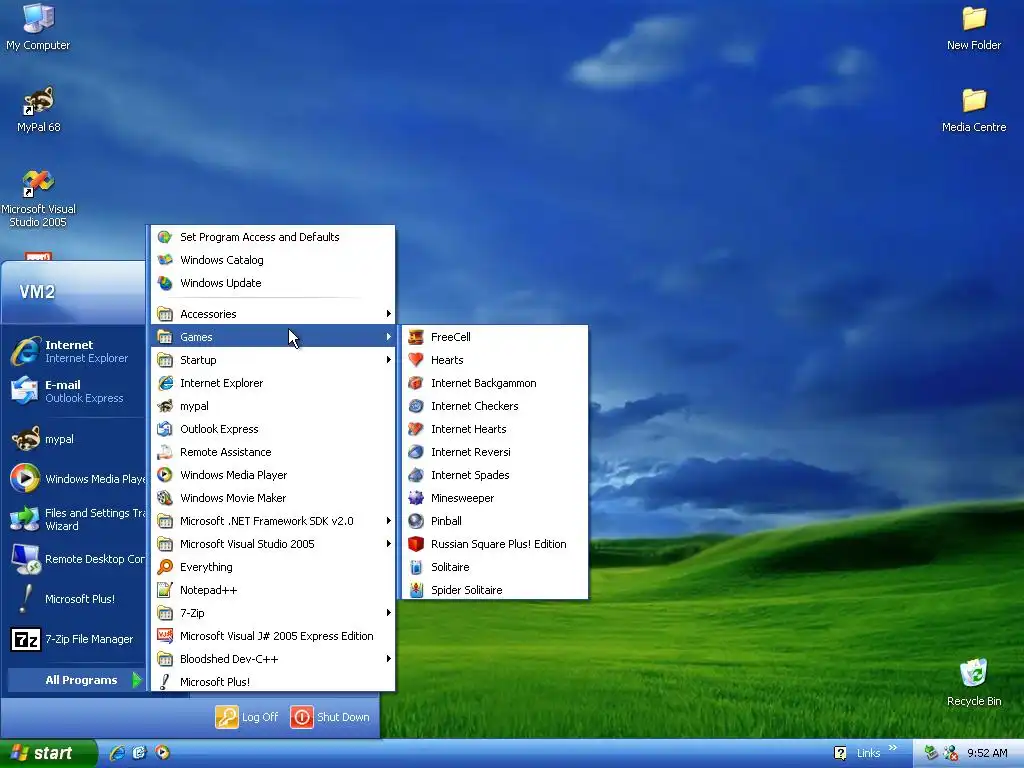Click the Log Off button

(x=247, y=717)
